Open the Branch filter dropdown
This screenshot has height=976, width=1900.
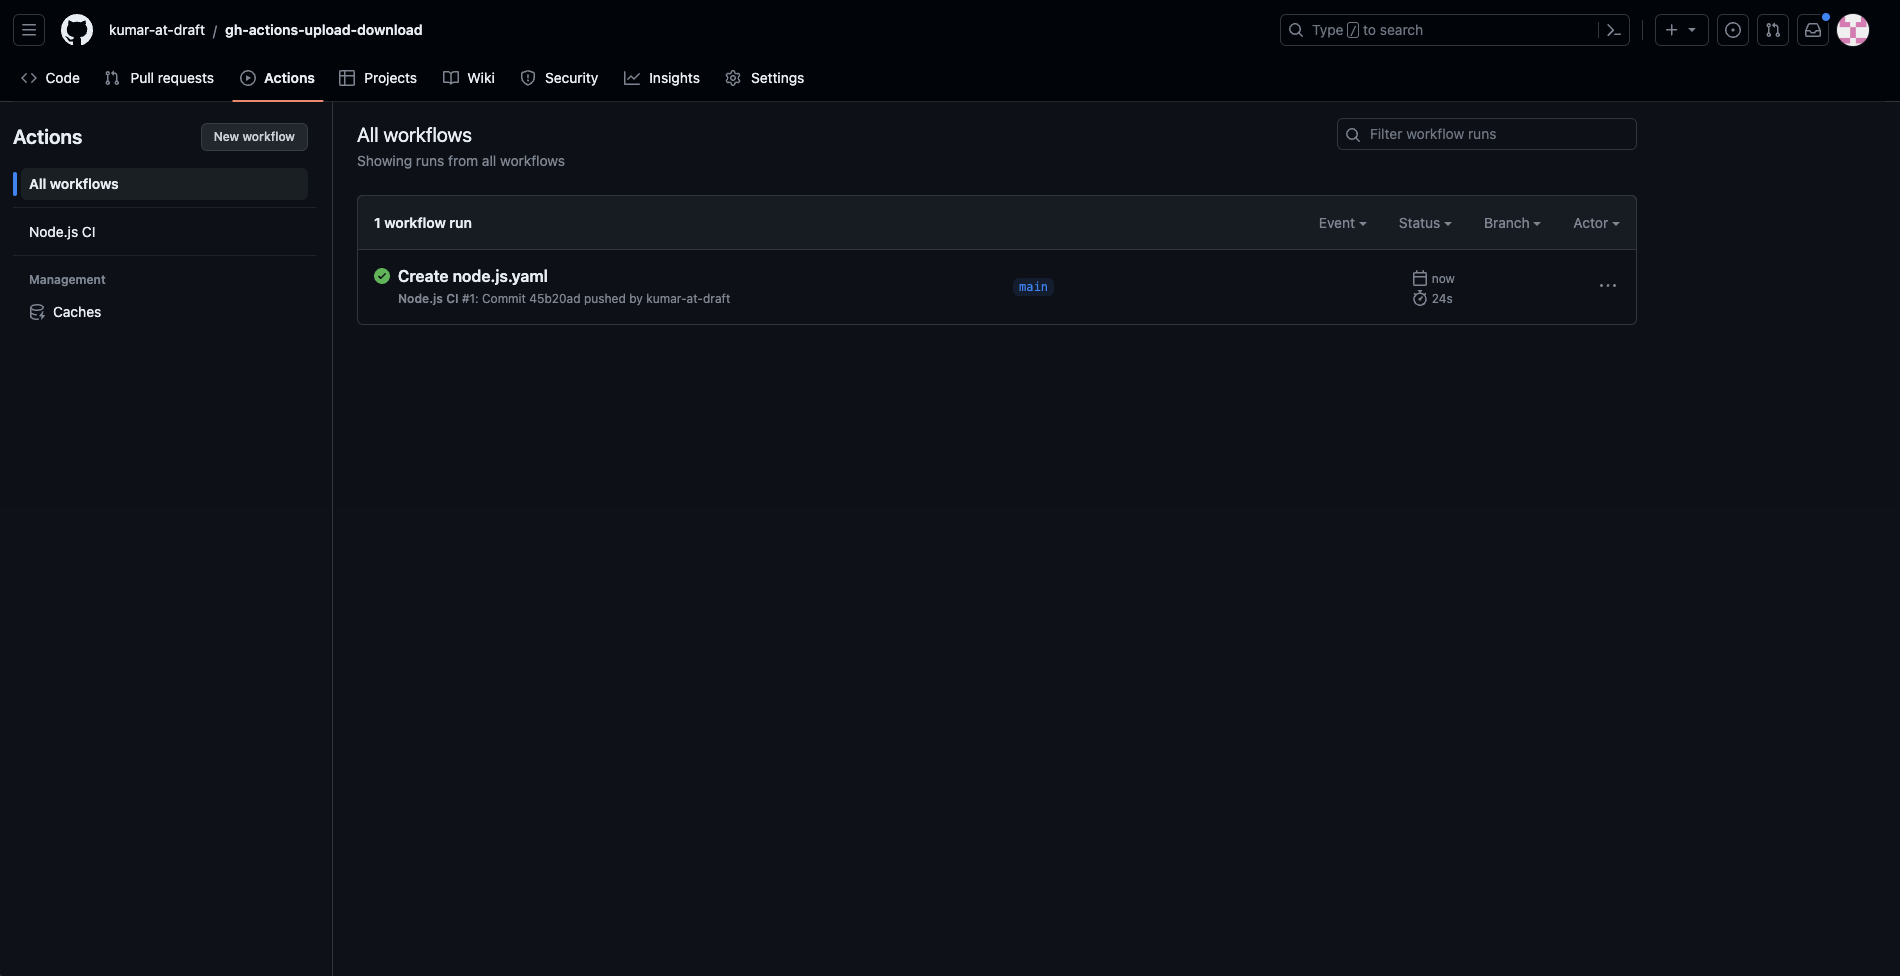(x=1511, y=223)
